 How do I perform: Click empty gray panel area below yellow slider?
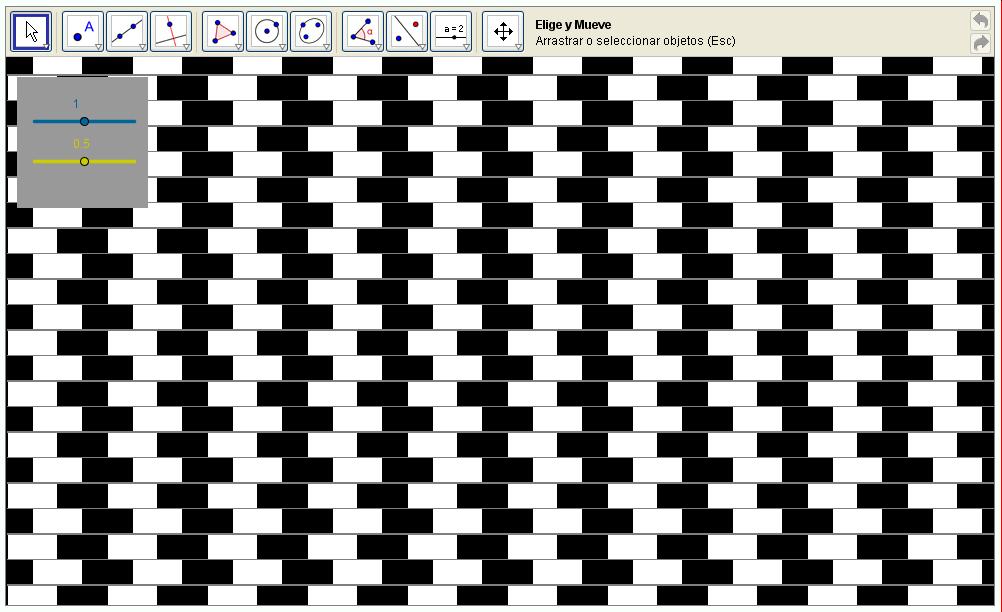pyautogui.click(x=82, y=188)
